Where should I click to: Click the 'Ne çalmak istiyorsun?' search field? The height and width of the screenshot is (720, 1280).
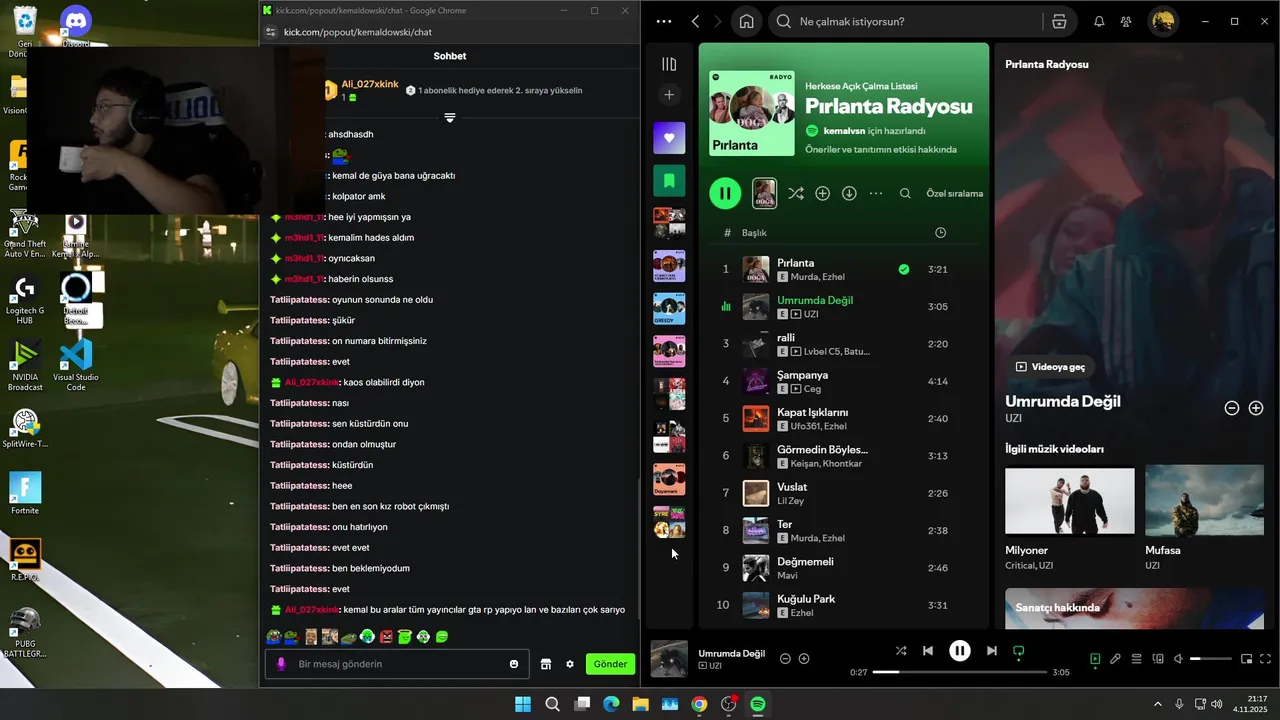click(905, 21)
